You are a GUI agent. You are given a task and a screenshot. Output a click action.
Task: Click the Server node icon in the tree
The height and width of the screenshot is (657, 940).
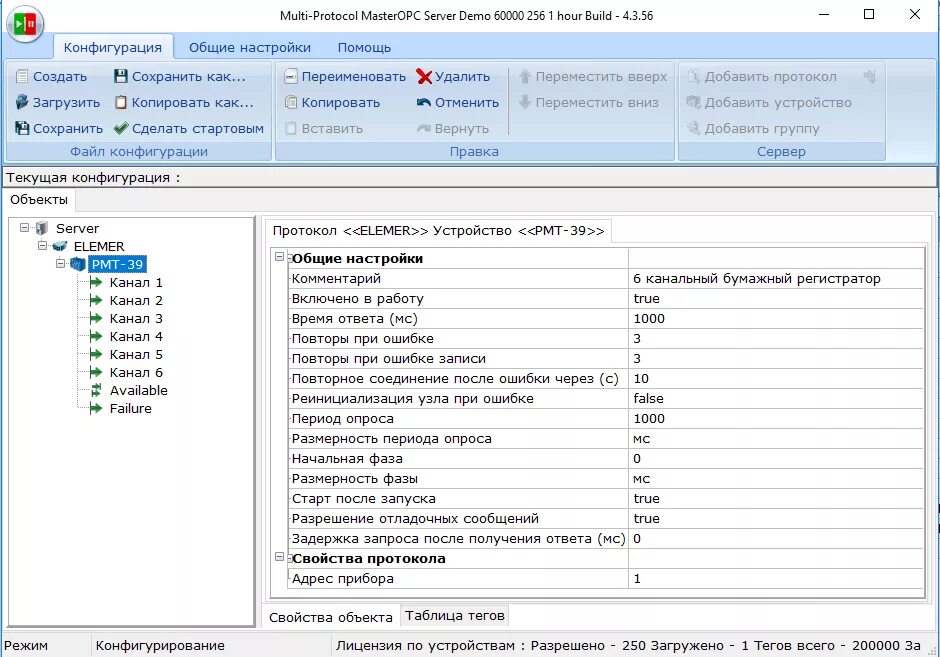pos(42,228)
